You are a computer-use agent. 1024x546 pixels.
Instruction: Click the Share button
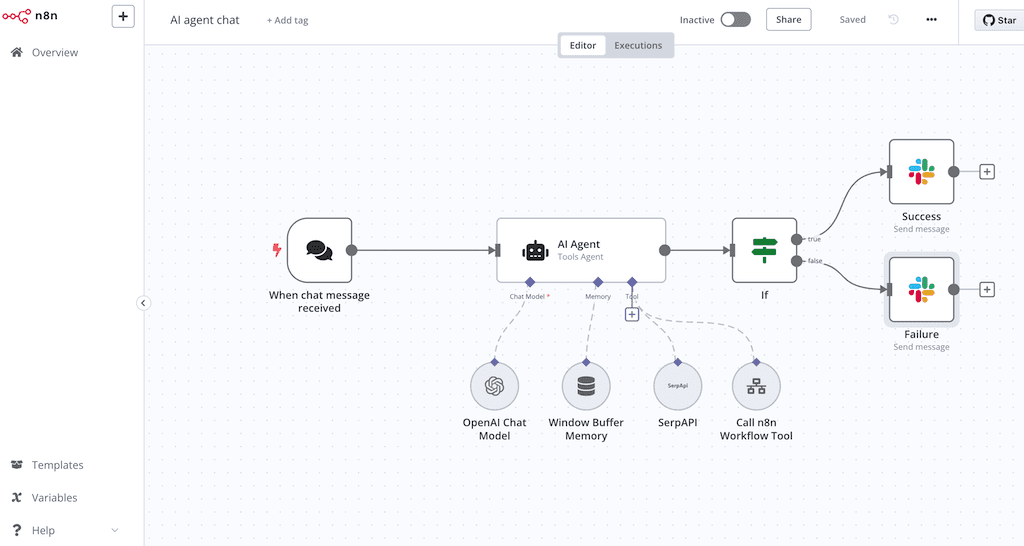tap(788, 20)
